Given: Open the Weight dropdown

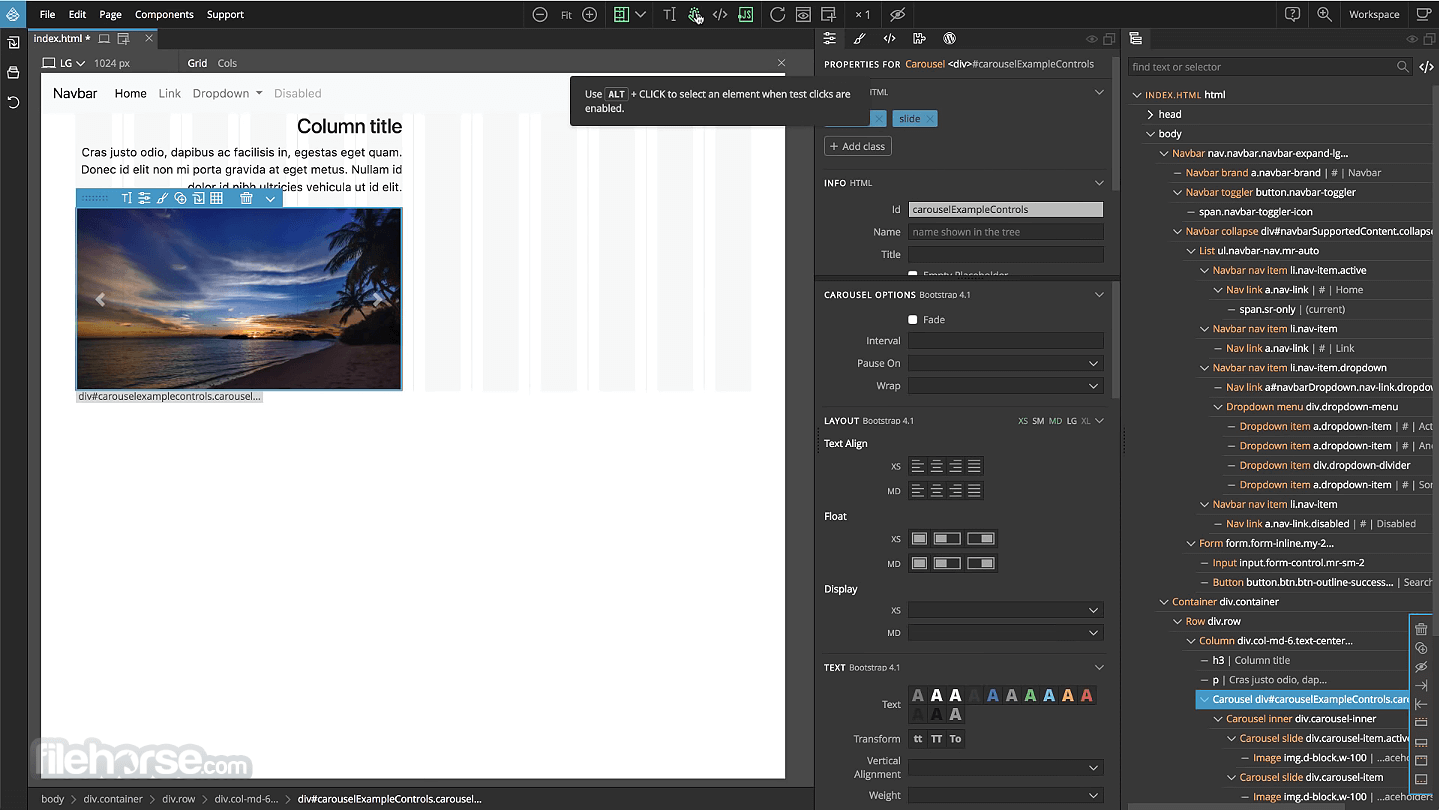Looking at the screenshot, I should (x=1006, y=795).
